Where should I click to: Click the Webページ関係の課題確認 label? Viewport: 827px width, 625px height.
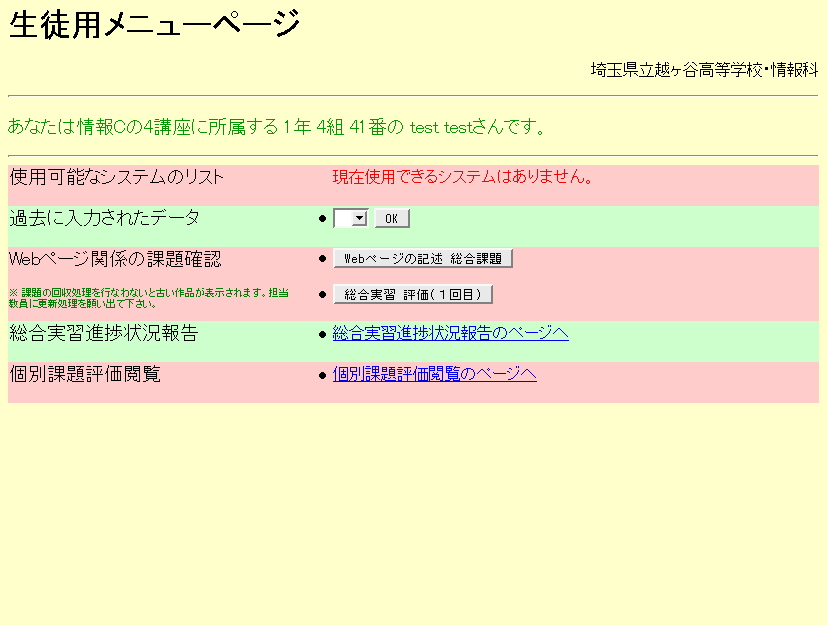114,258
